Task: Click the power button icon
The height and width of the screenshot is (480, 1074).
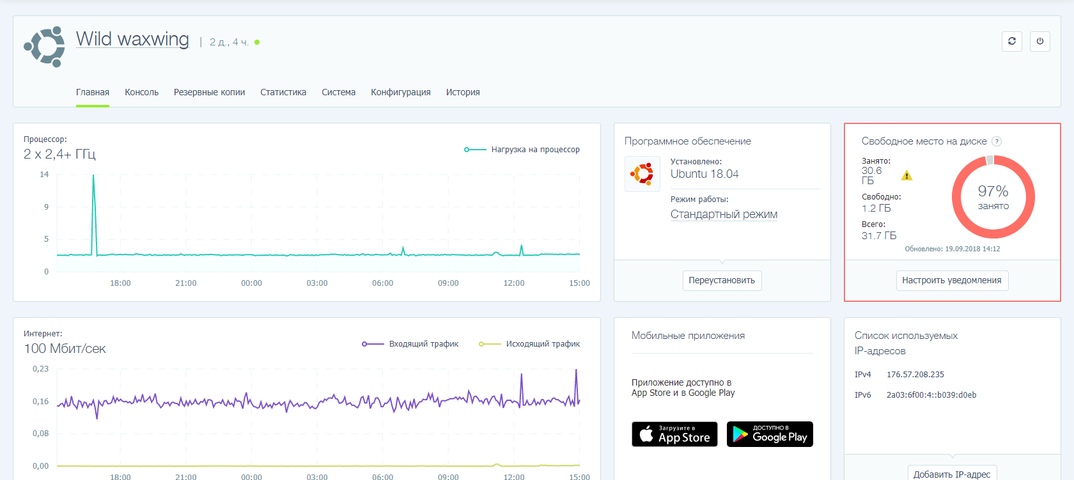Action: point(1040,41)
